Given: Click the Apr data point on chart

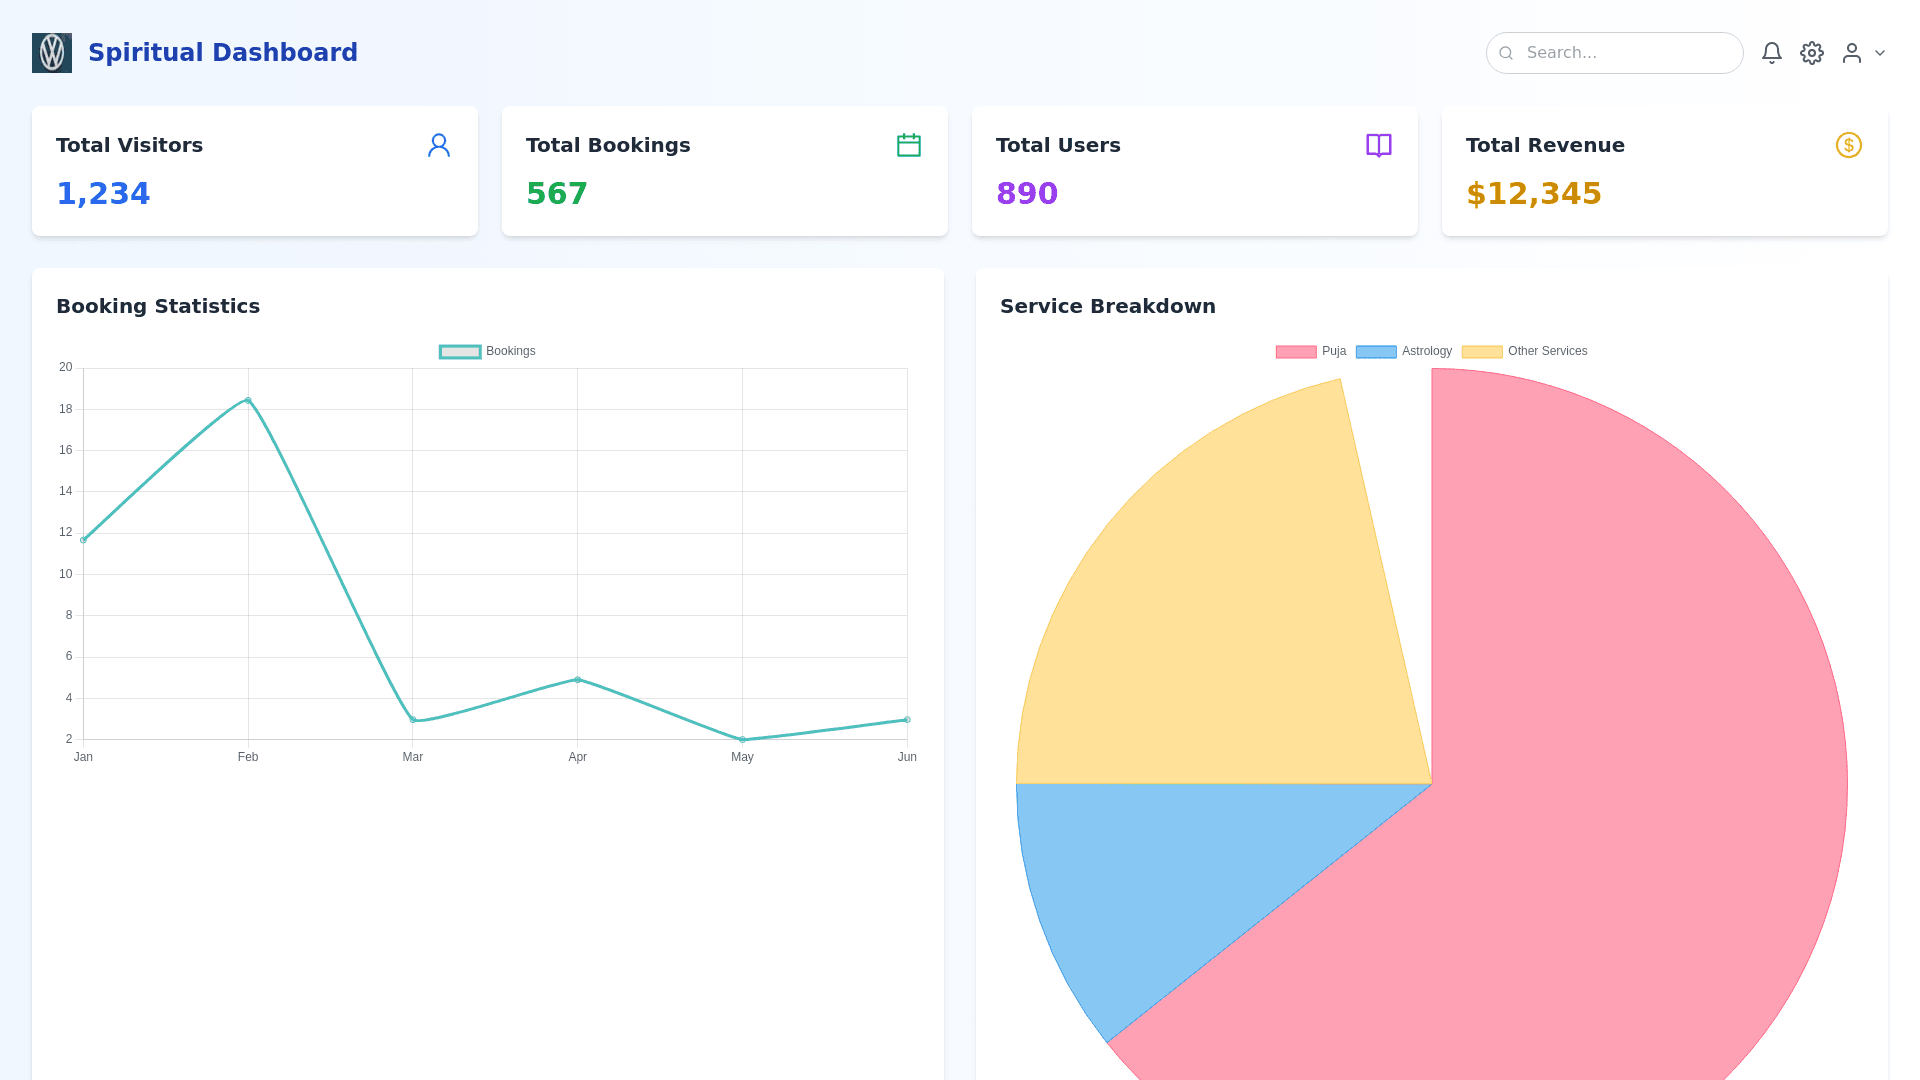Looking at the screenshot, I should point(577,680).
